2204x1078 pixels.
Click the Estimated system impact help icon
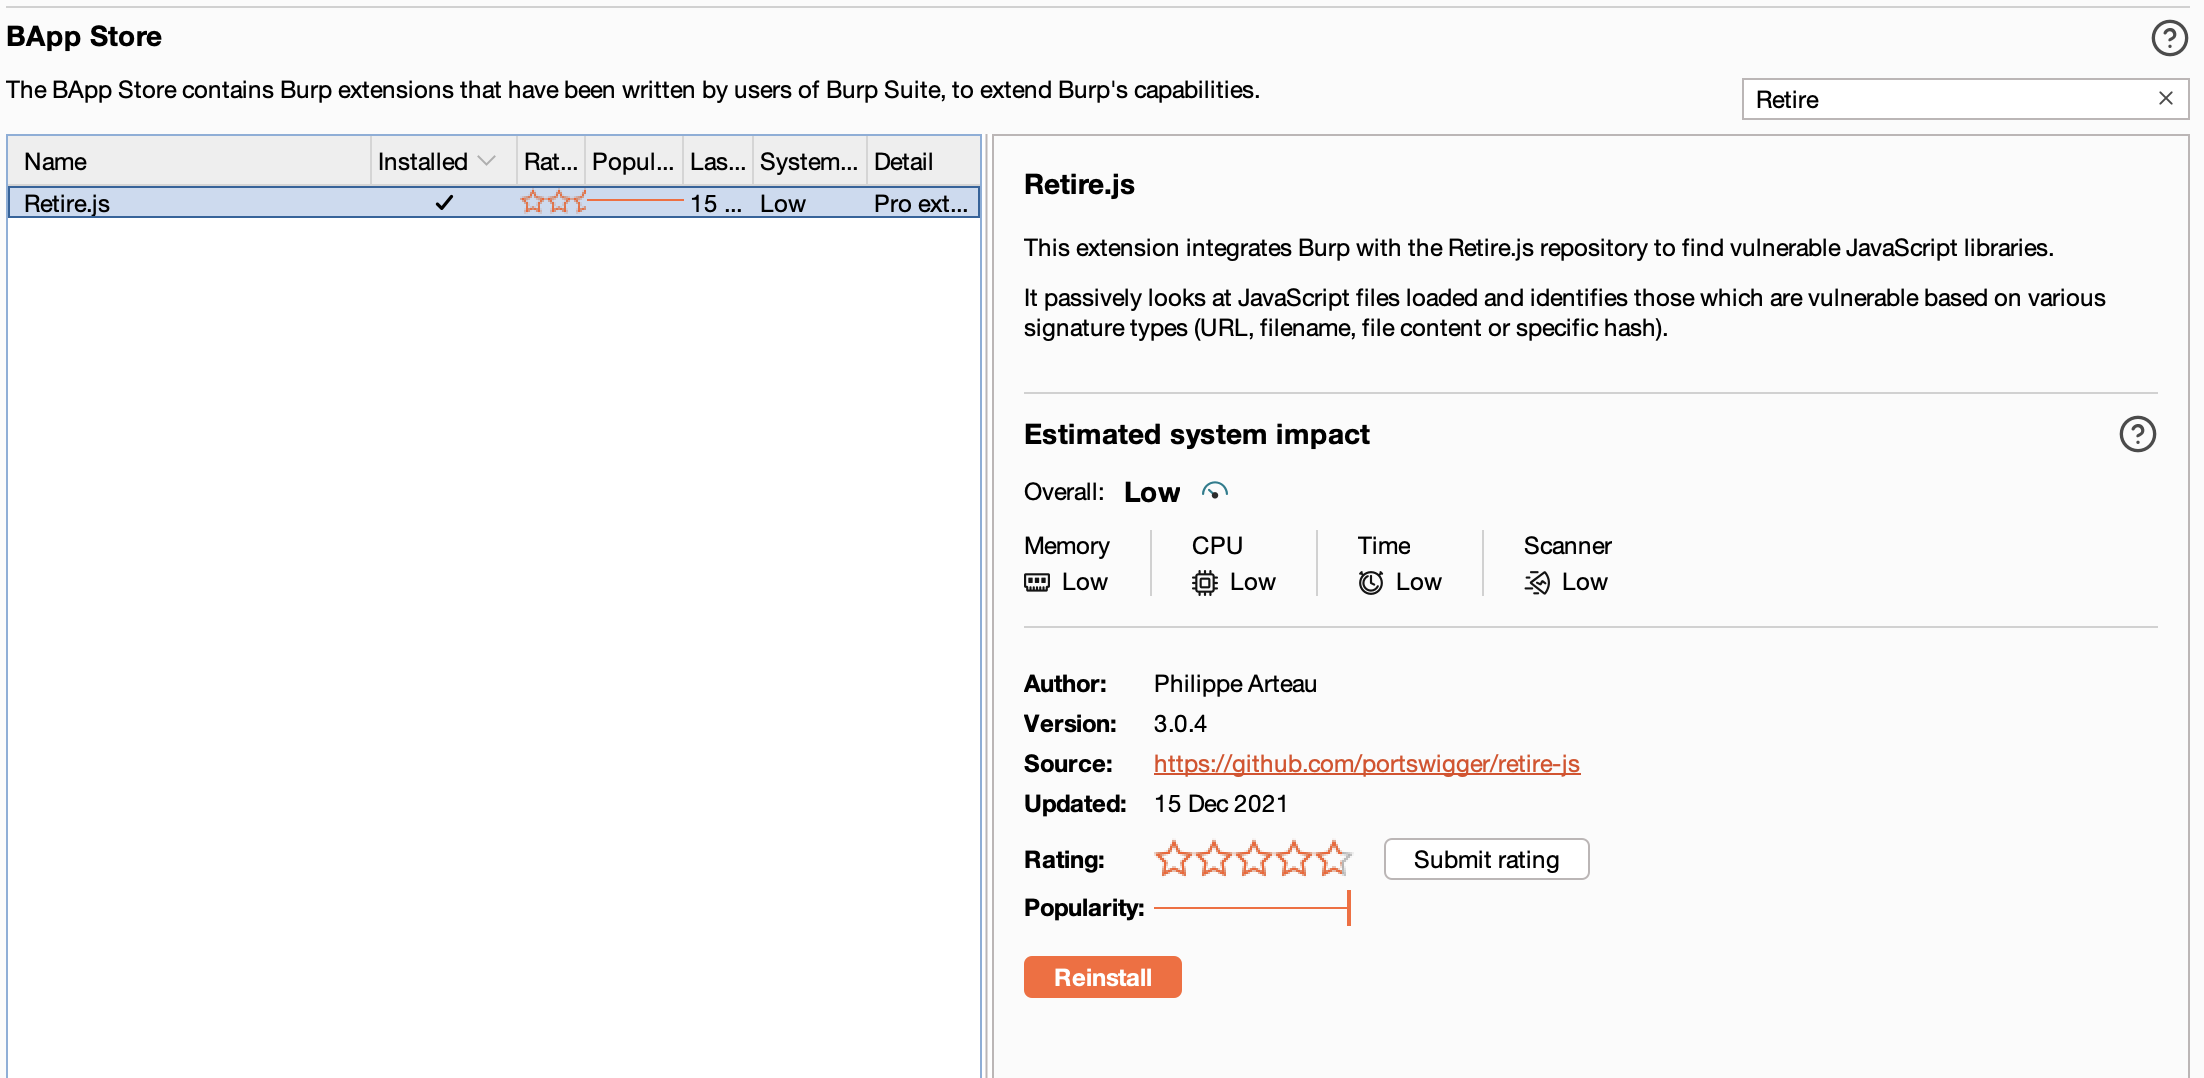2137,434
